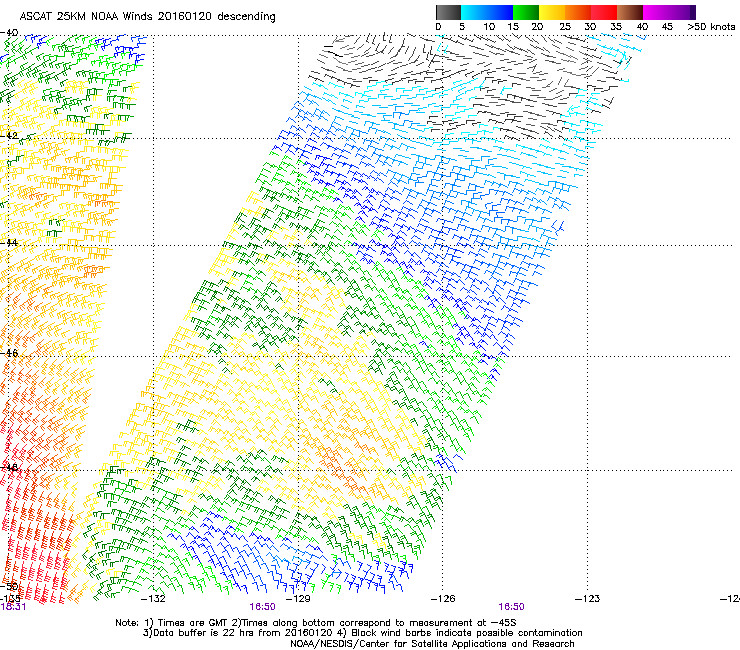Viewport: 740px width, 650px height.
Task: Click the '35' legend scale label
Action: pos(616,27)
